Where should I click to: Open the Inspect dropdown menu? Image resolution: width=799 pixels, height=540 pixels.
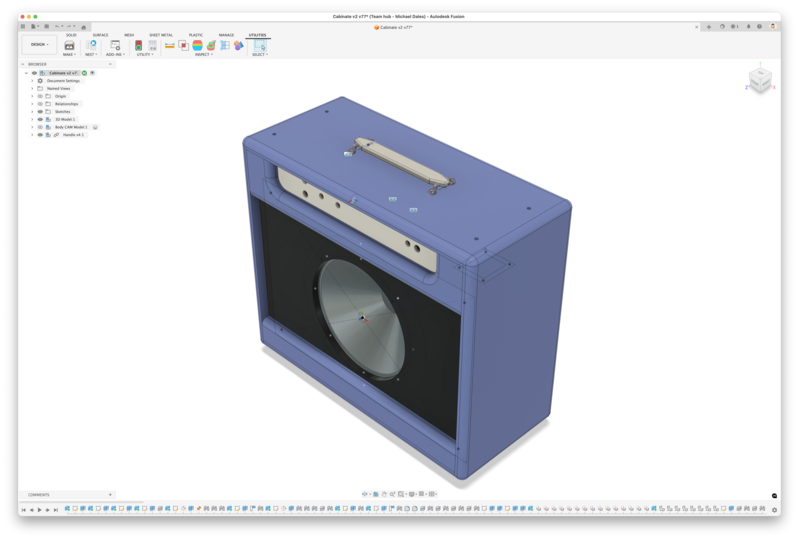coord(204,55)
